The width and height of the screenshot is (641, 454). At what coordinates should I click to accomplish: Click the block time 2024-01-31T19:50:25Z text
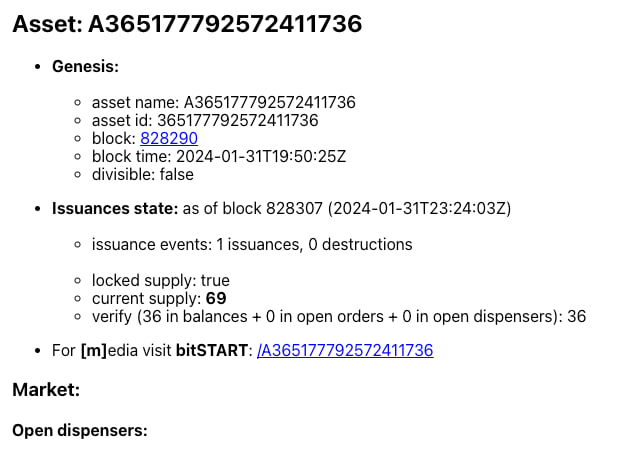[x=219, y=156]
